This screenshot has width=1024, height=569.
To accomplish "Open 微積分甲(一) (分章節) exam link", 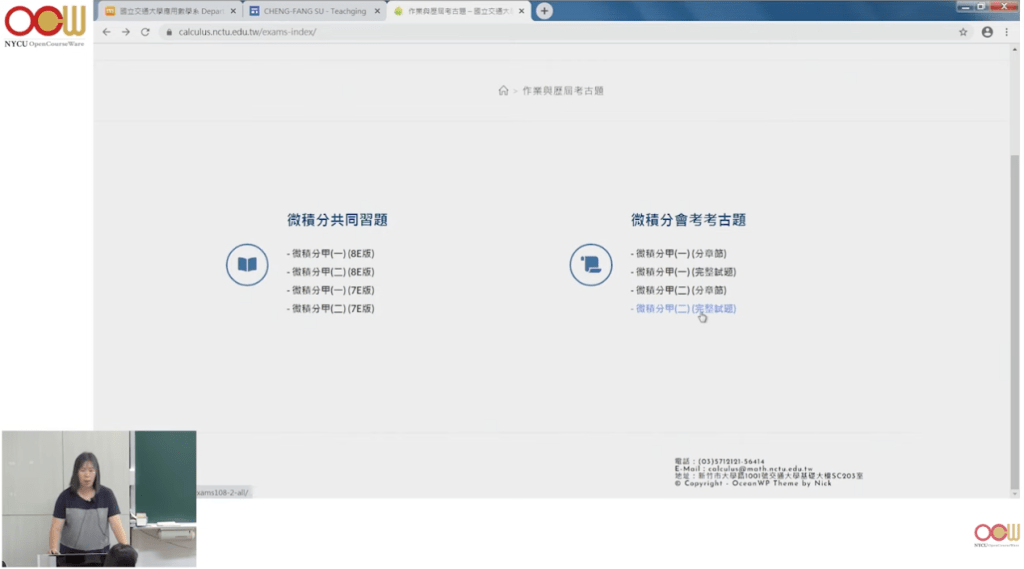I will coord(680,254).
